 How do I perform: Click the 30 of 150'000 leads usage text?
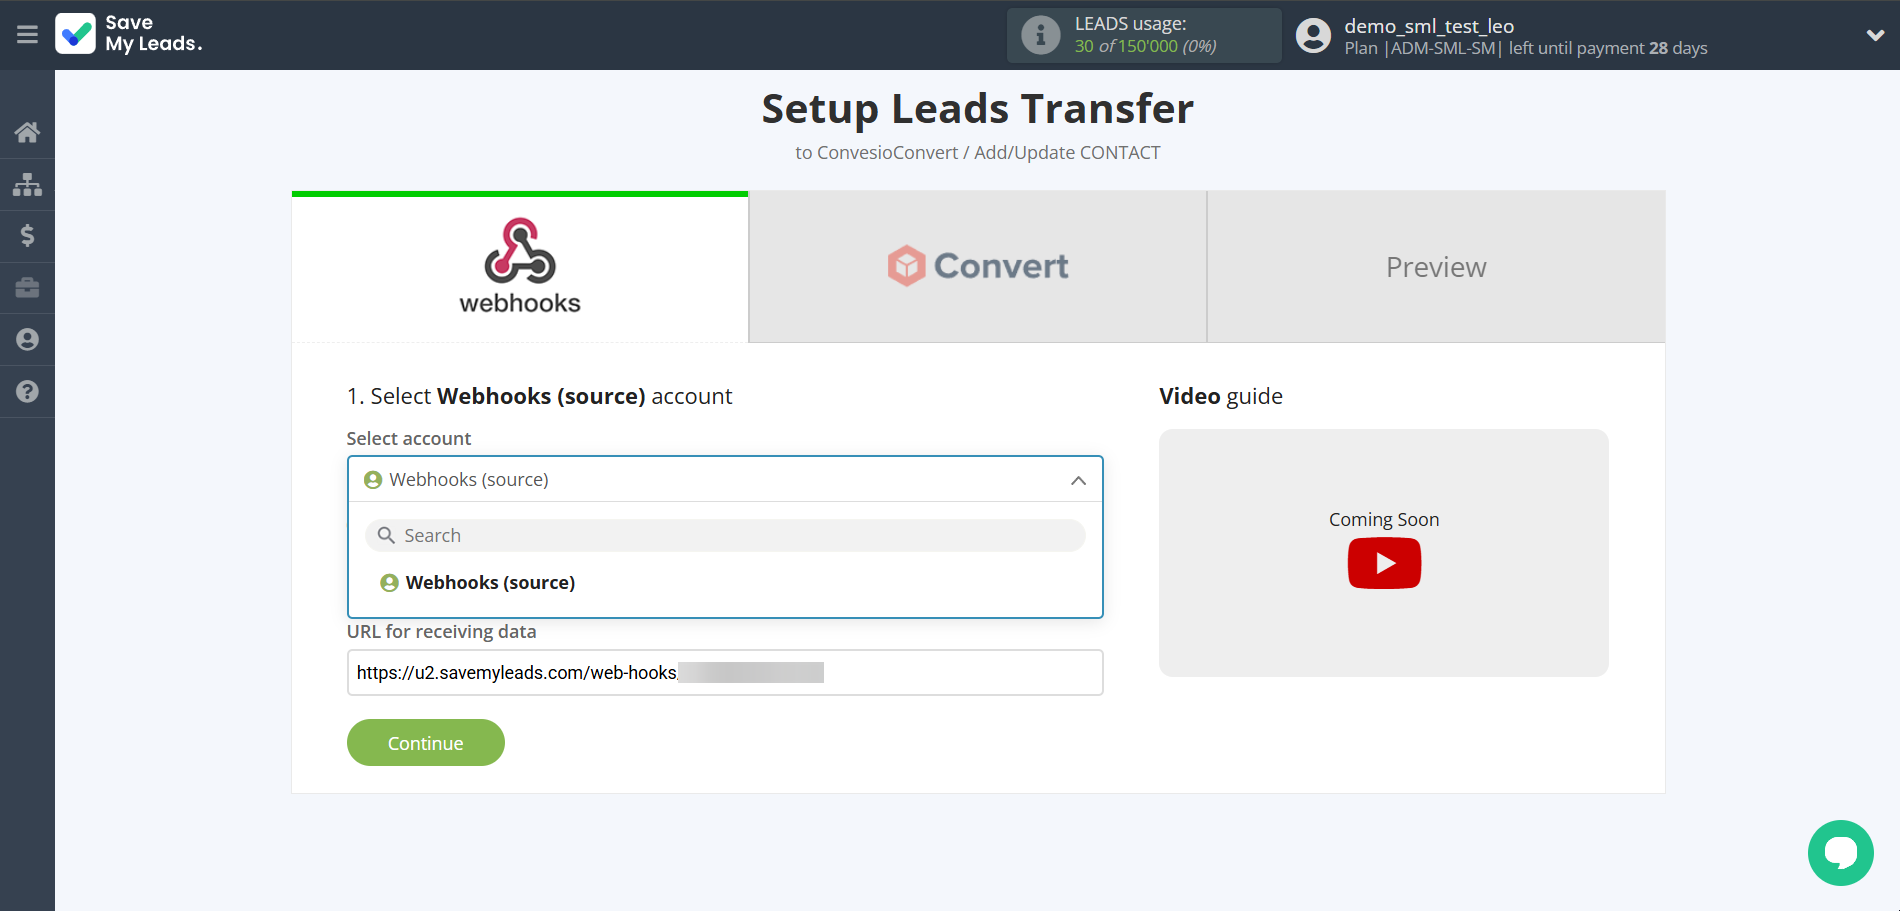(x=1145, y=46)
